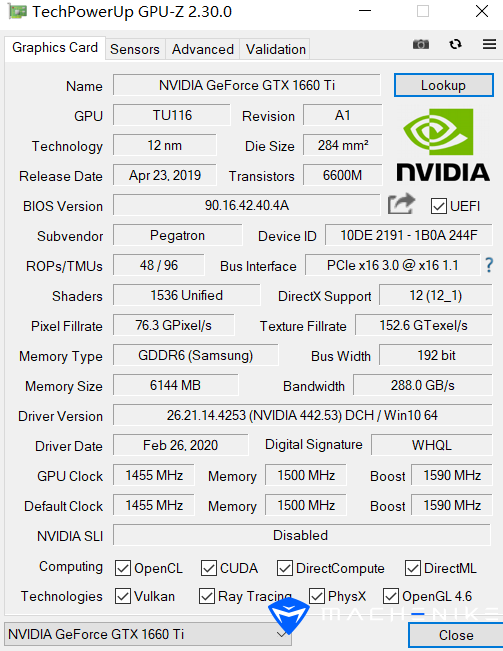Open the Validation tab
The width and height of the screenshot is (503, 651).
coord(276,49)
